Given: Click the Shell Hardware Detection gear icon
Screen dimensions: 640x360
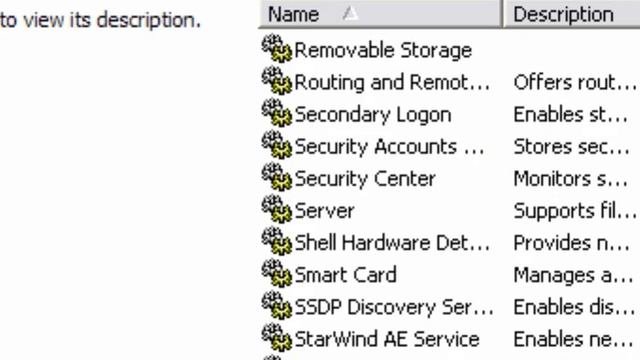Looking at the screenshot, I should point(277,241).
